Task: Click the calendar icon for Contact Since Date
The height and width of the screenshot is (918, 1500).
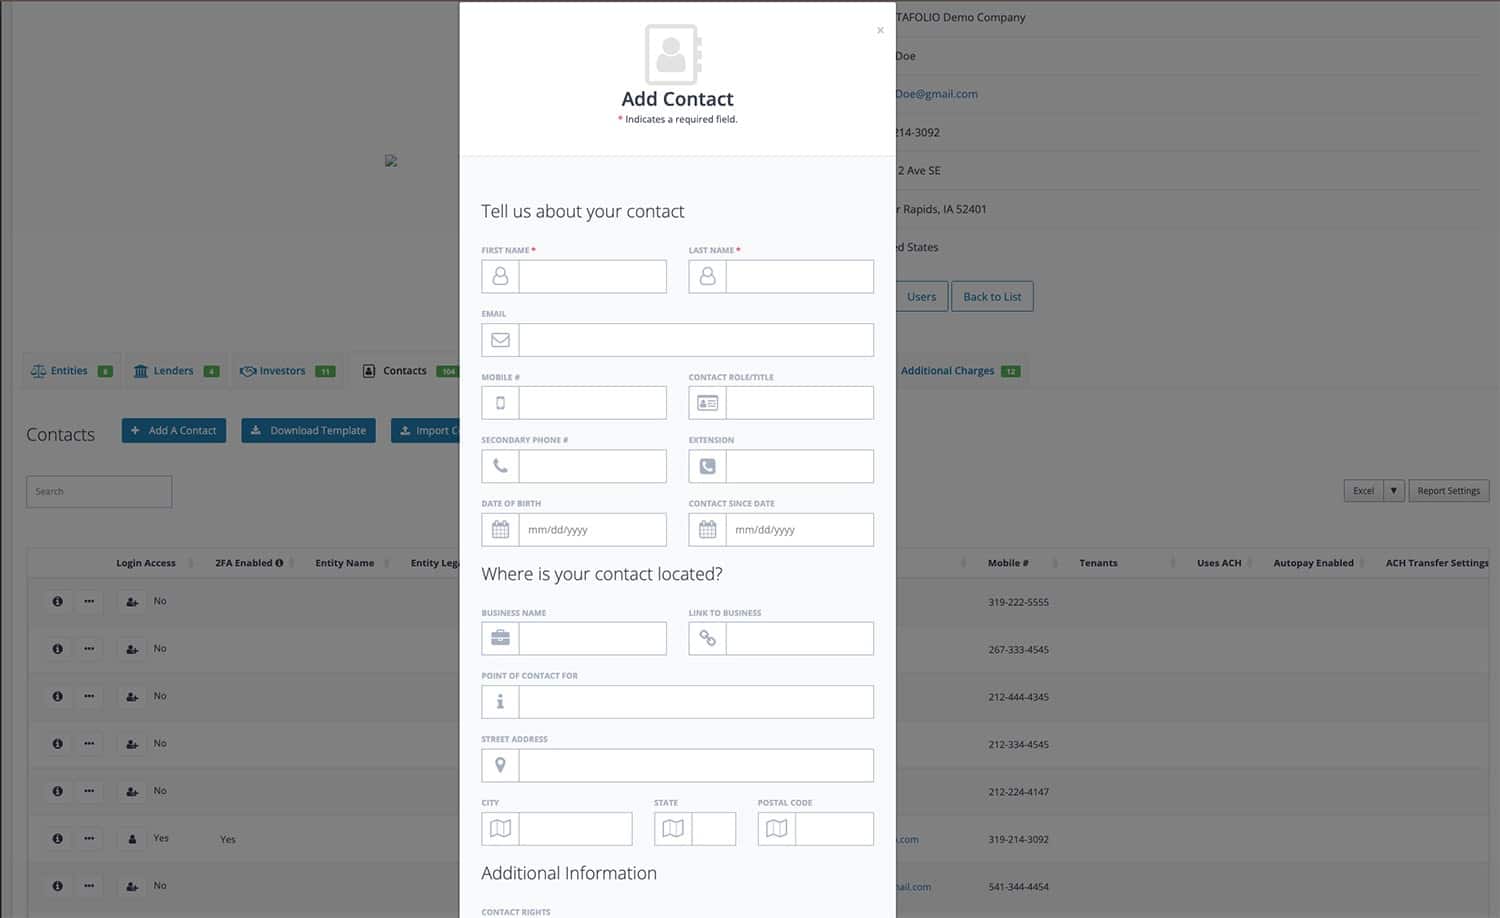Action: (707, 530)
